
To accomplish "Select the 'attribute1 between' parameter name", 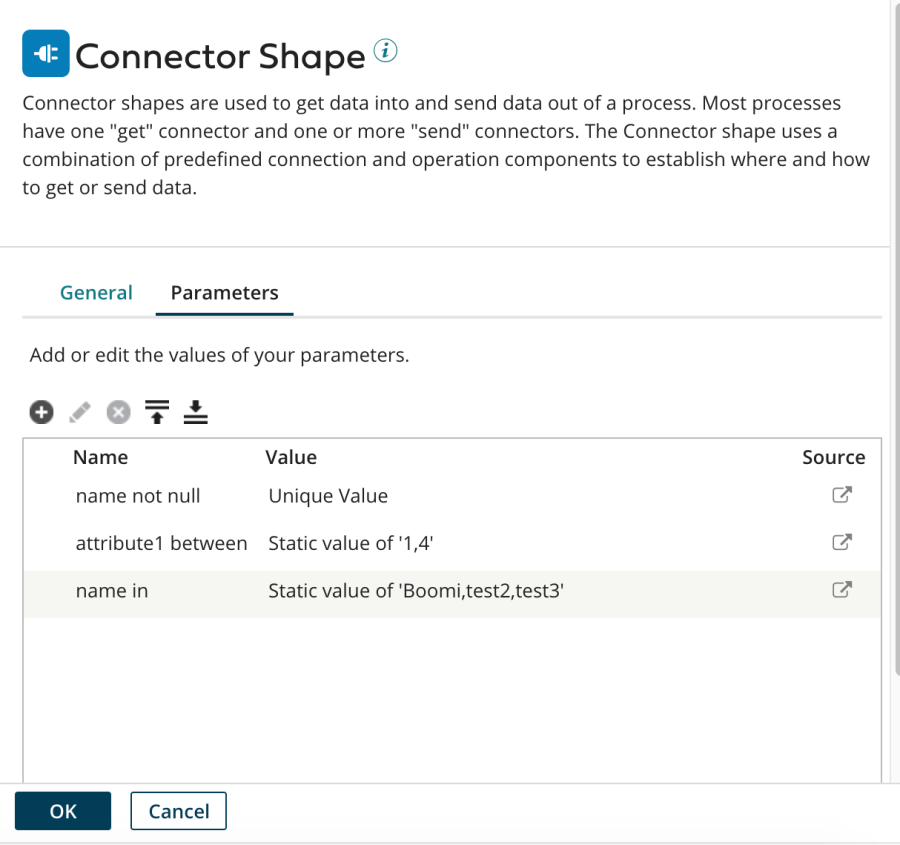I will pos(161,544).
